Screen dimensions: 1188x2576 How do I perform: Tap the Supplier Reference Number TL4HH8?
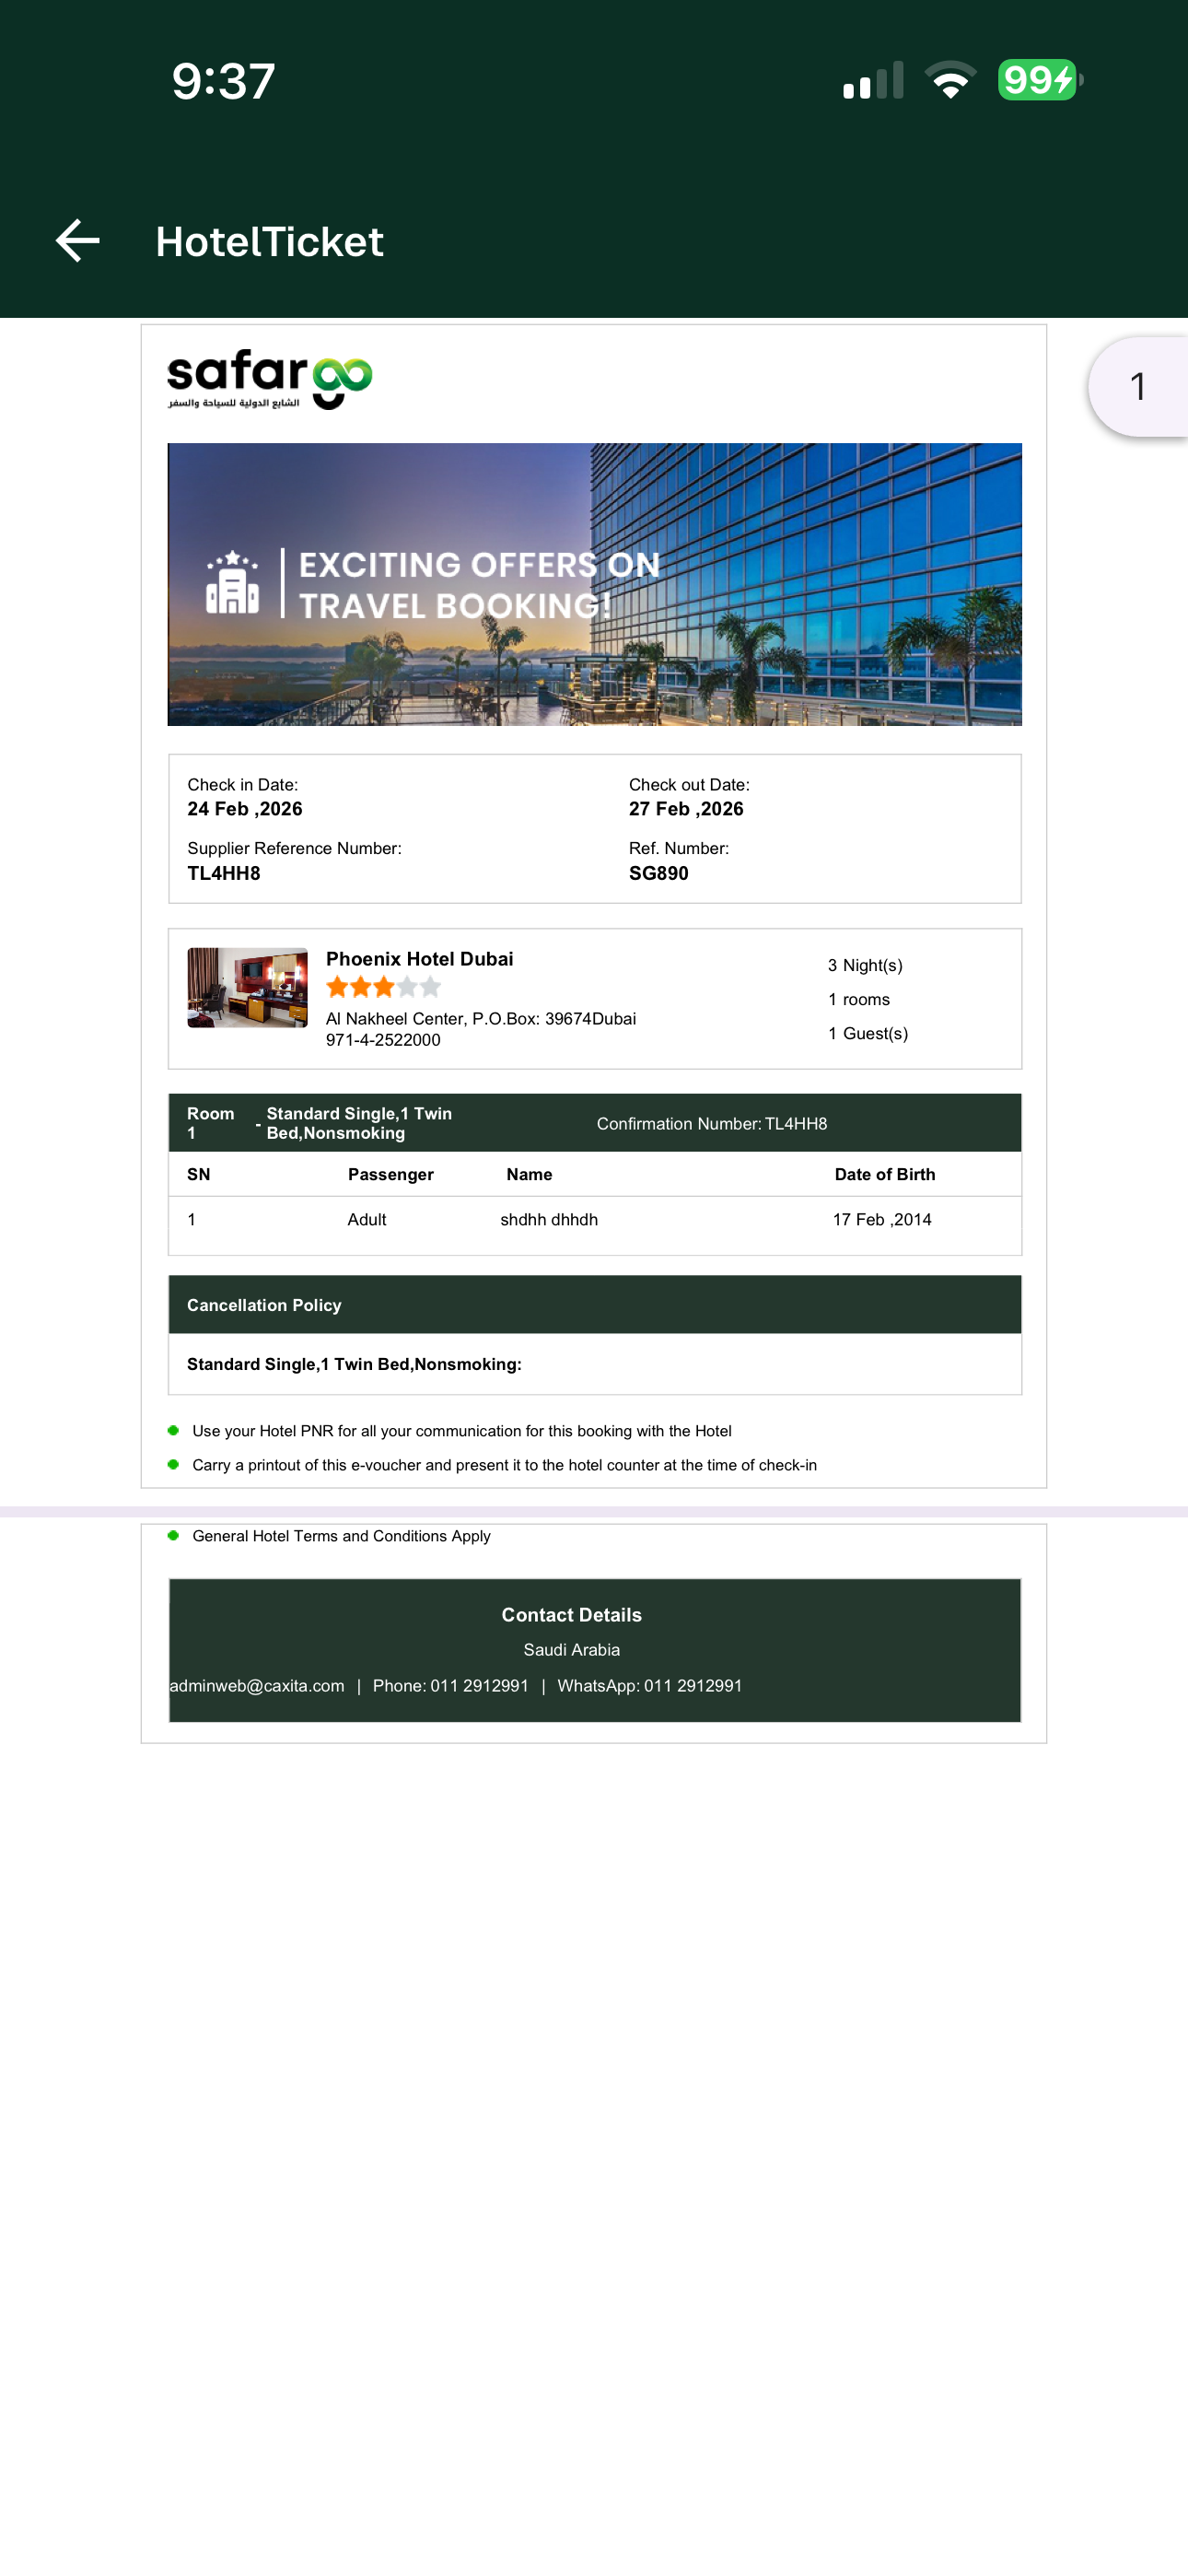click(224, 873)
